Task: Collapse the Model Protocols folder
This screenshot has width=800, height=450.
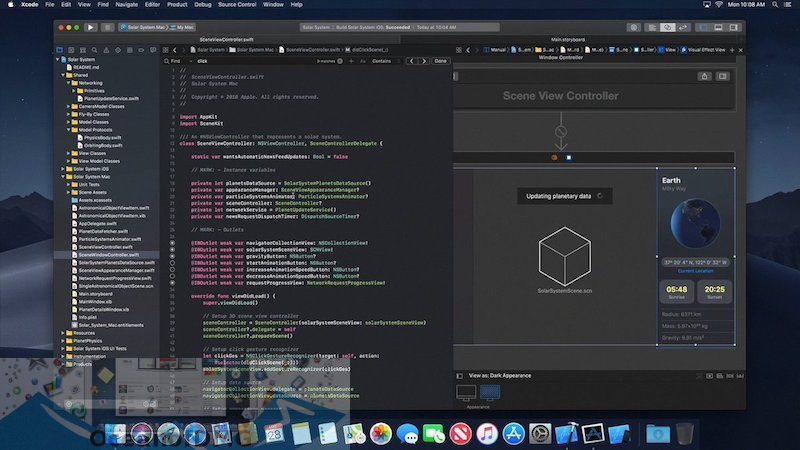Action: (x=68, y=130)
